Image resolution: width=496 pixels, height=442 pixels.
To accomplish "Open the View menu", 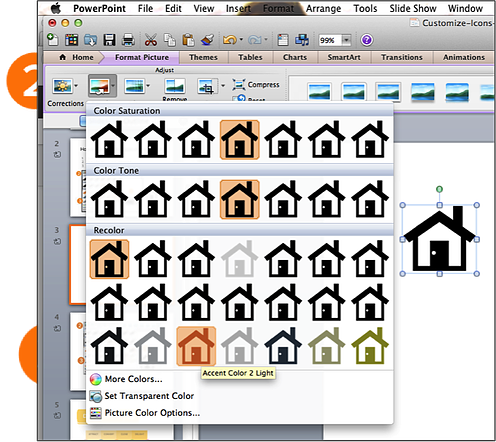I will [204, 8].
